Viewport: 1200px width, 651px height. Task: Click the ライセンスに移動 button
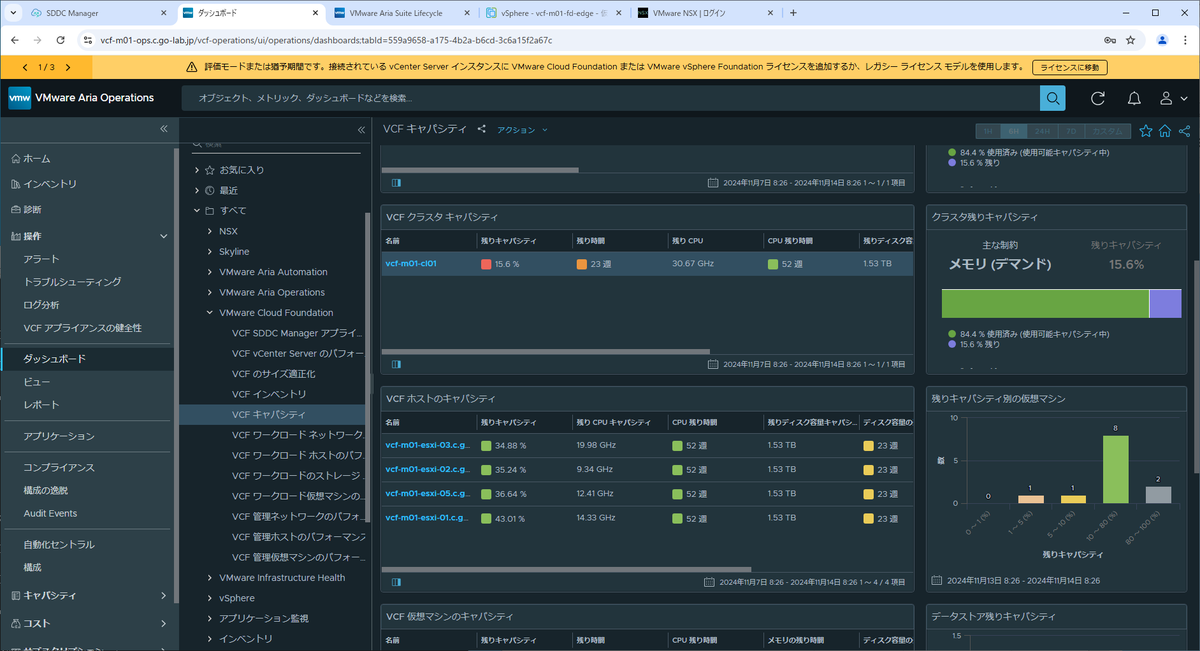(x=1070, y=67)
